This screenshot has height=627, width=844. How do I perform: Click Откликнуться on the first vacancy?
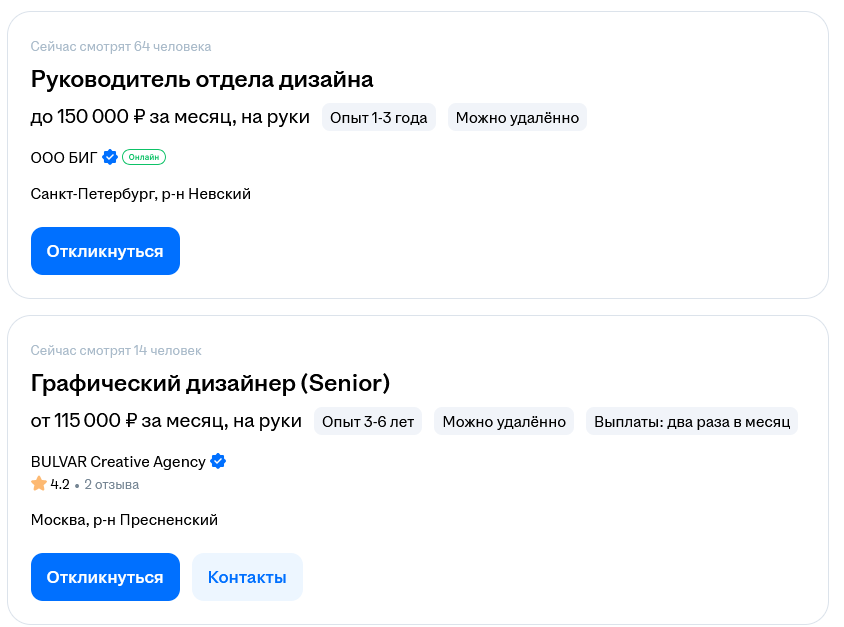coord(105,251)
